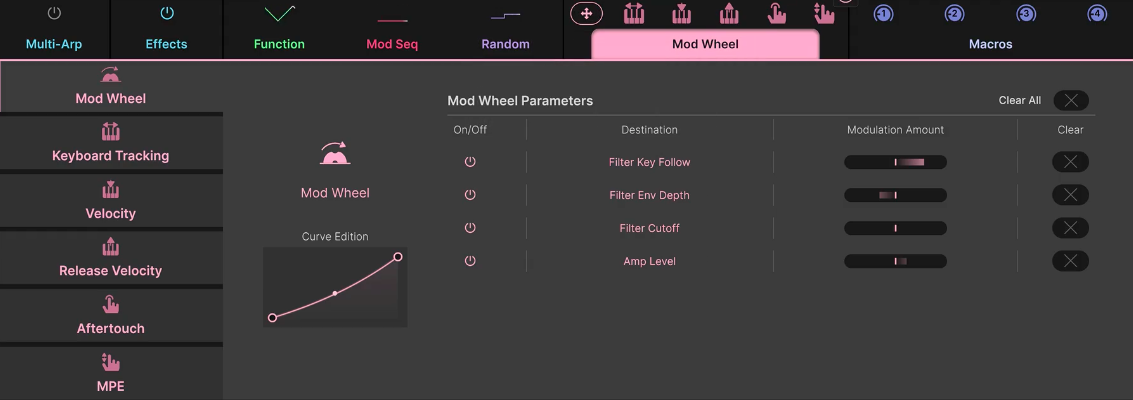Click the move-arrows icon in top toolbar
Image resolution: width=1133 pixels, height=400 pixels.
(x=586, y=13)
